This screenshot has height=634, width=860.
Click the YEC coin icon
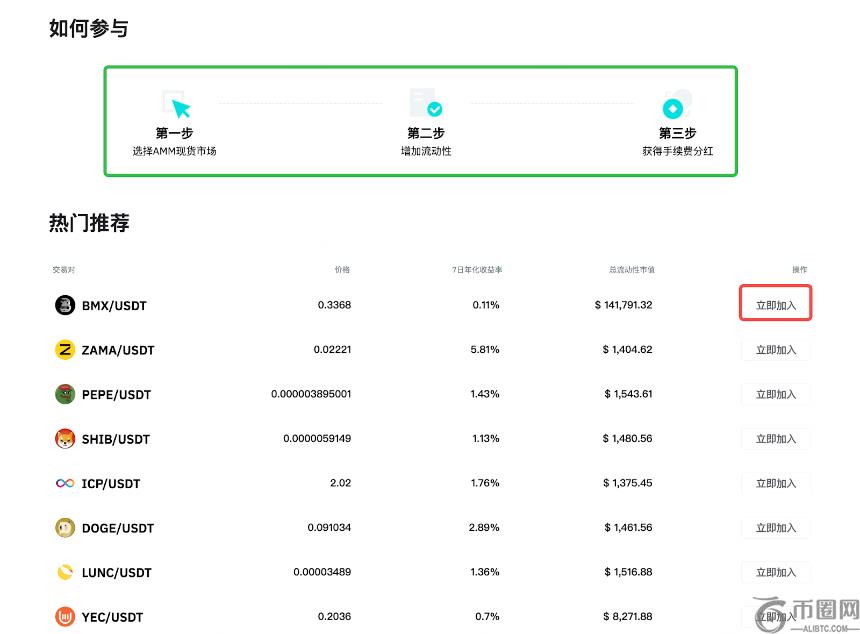pos(65,617)
